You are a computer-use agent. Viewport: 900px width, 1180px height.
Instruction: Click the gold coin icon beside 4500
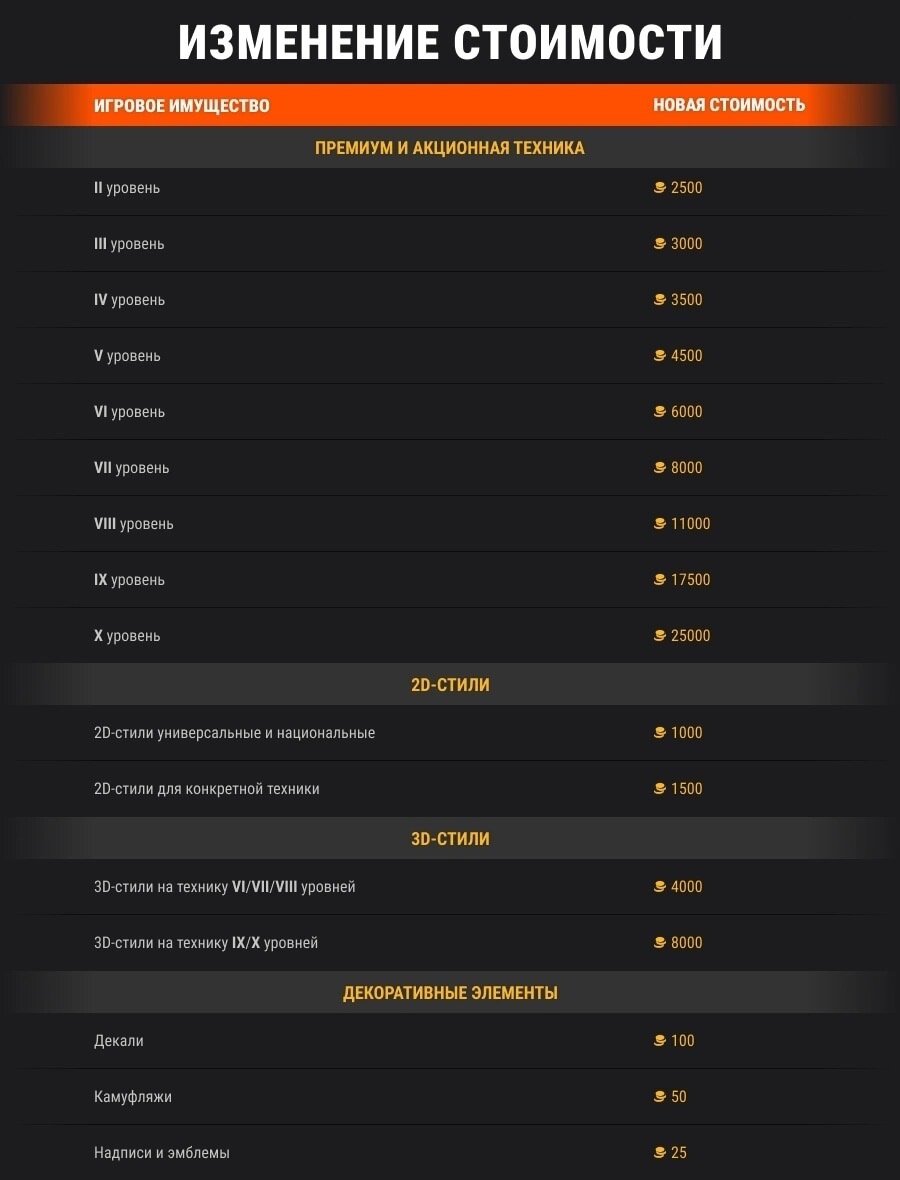point(660,356)
